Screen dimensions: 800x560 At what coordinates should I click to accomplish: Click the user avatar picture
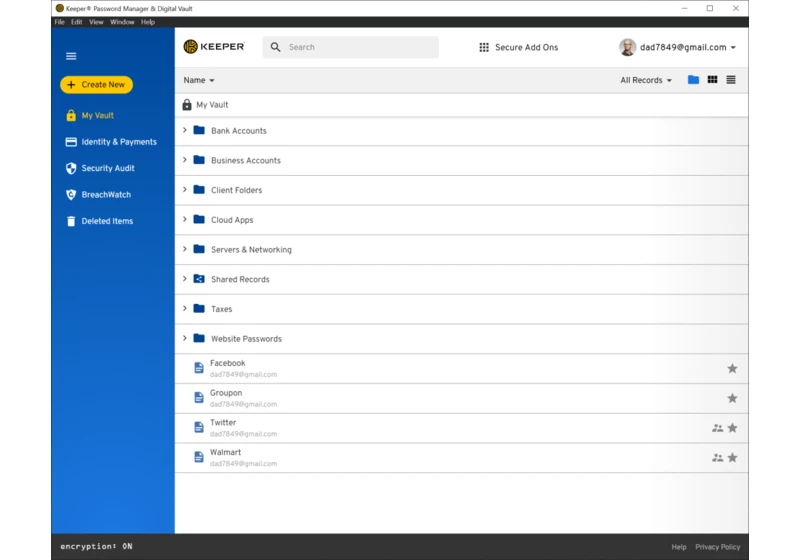click(628, 47)
